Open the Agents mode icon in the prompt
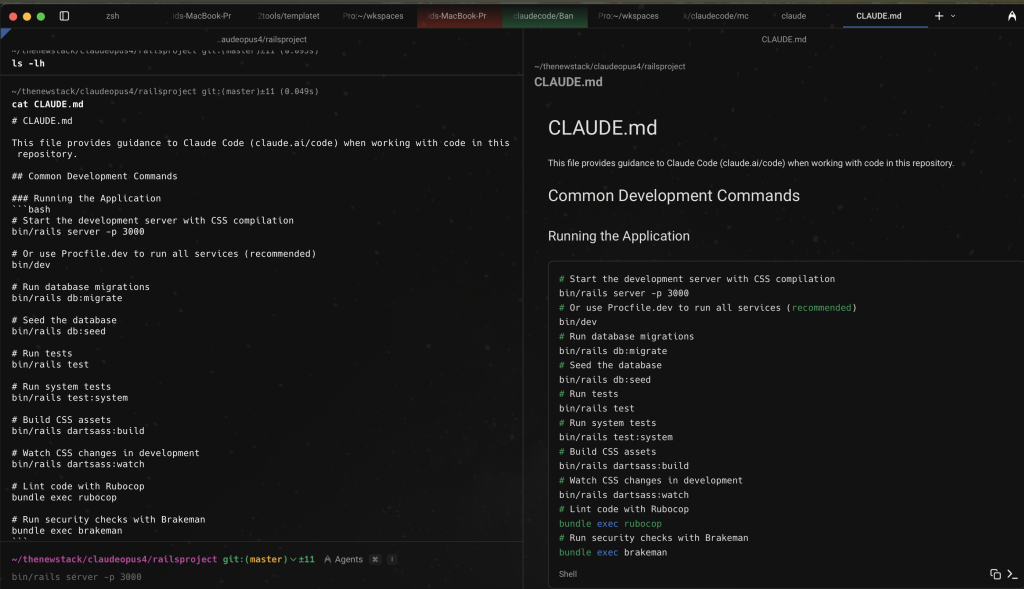The height and width of the screenshot is (589, 1024). [328, 560]
